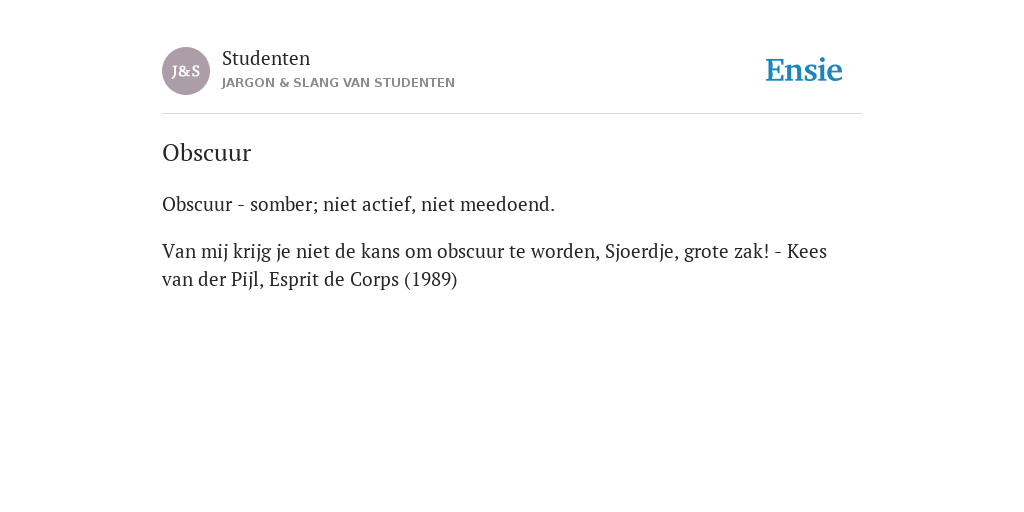Click the Obscuur heading title
The height and width of the screenshot is (512, 1024).
coord(206,153)
